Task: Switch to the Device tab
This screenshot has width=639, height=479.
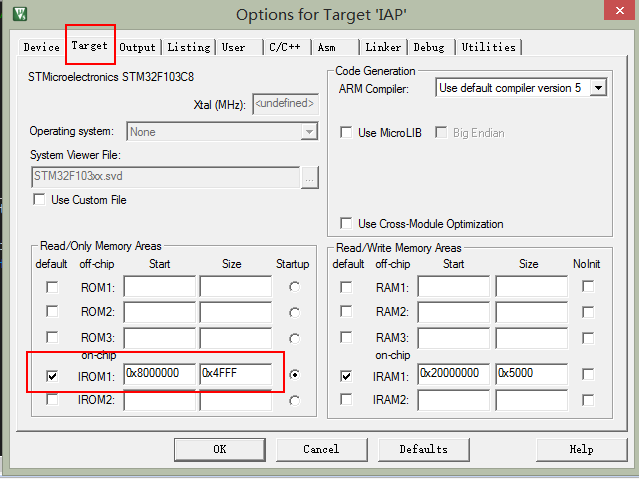Action: (x=41, y=47)
